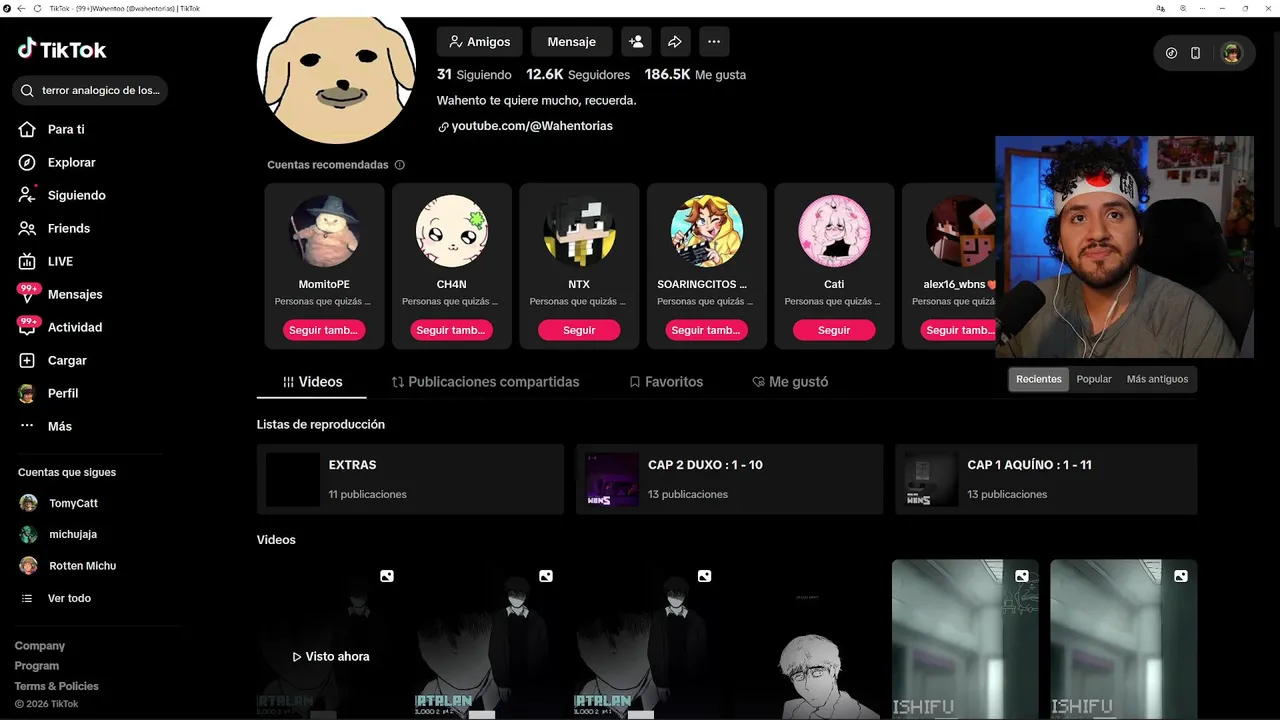Open the CAP 2 DUXO : 1 - 10 playlist
This screenshot has height=720, width=1280.
point(729,479)
